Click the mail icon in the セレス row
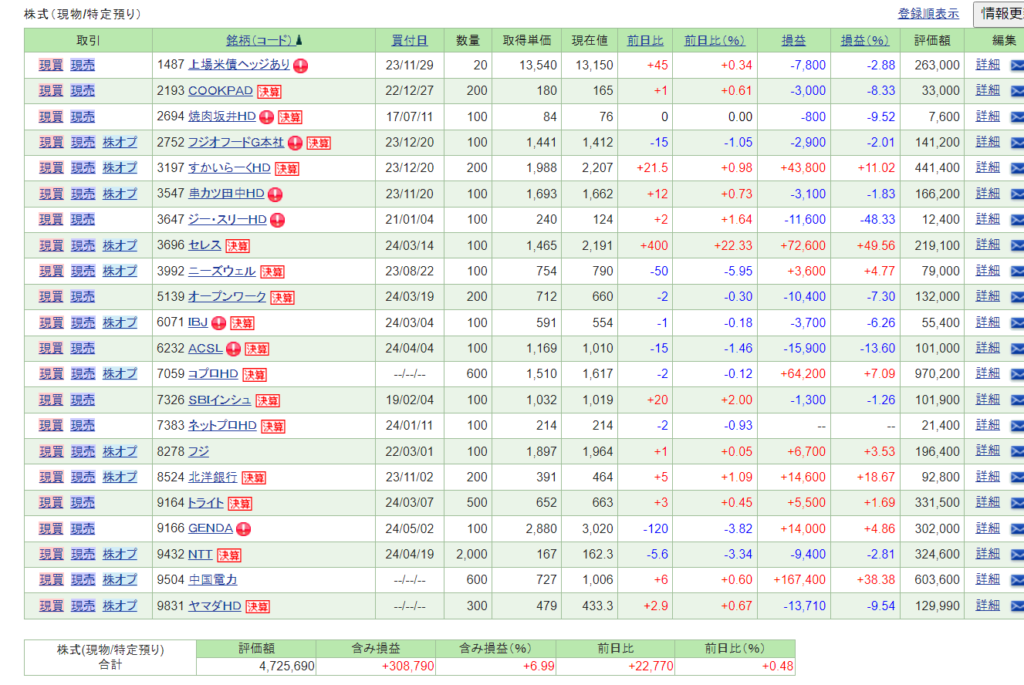Viewport: 1024px width, 685px height. point(1017,245)
